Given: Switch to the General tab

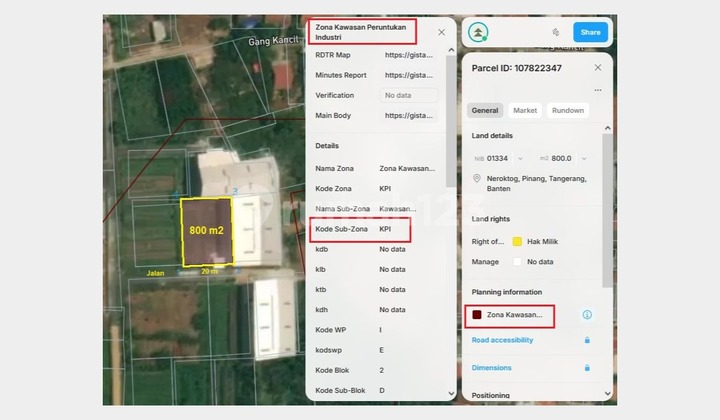Looking at the screenshot, I should 485,110.
